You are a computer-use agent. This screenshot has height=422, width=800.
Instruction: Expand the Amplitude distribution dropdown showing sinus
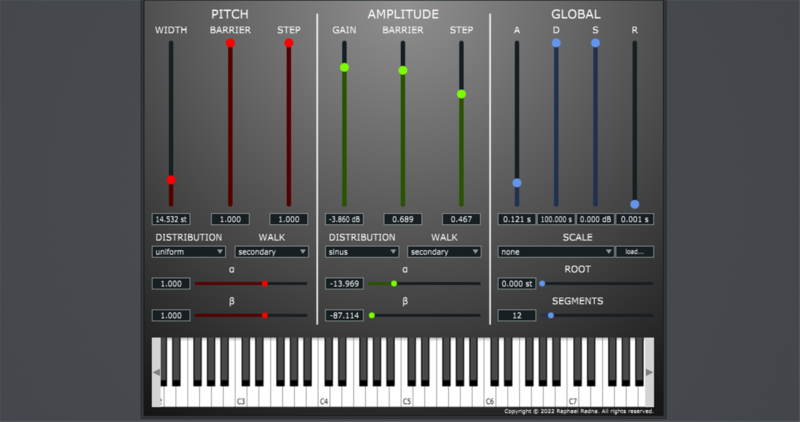tap(362, 252)
